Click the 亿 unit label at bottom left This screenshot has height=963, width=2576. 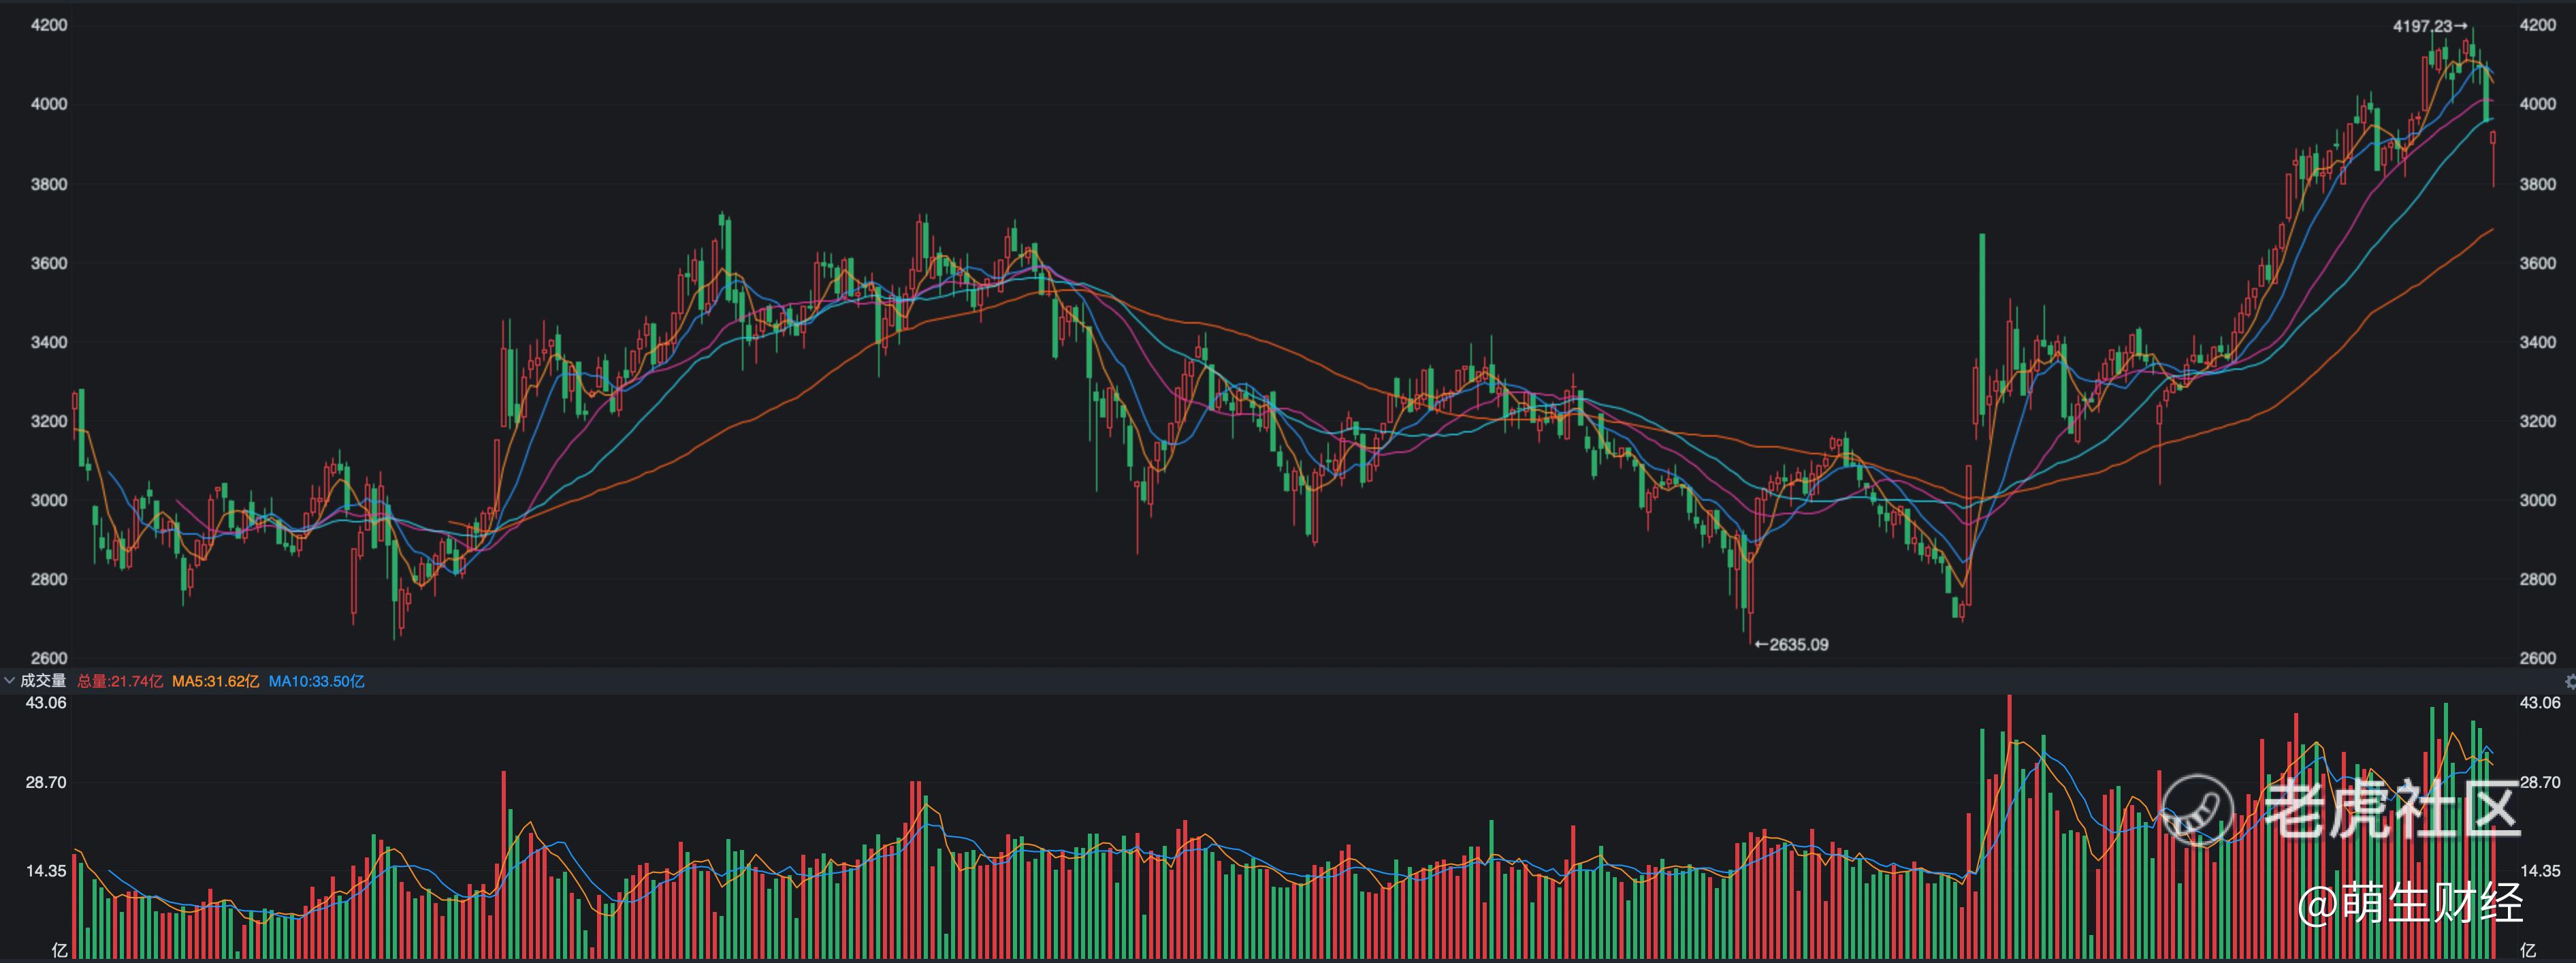[x=59, y=950]
